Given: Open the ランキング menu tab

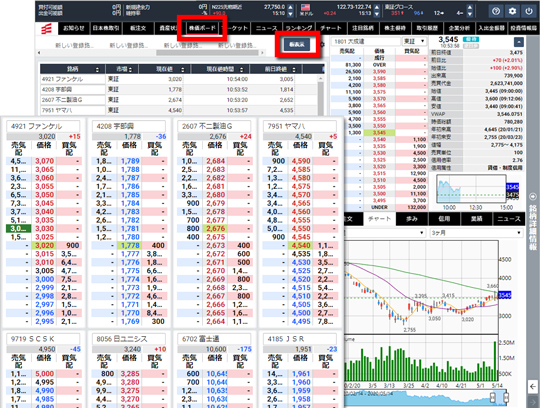Looking at the screenshot, I should (299, 28).
